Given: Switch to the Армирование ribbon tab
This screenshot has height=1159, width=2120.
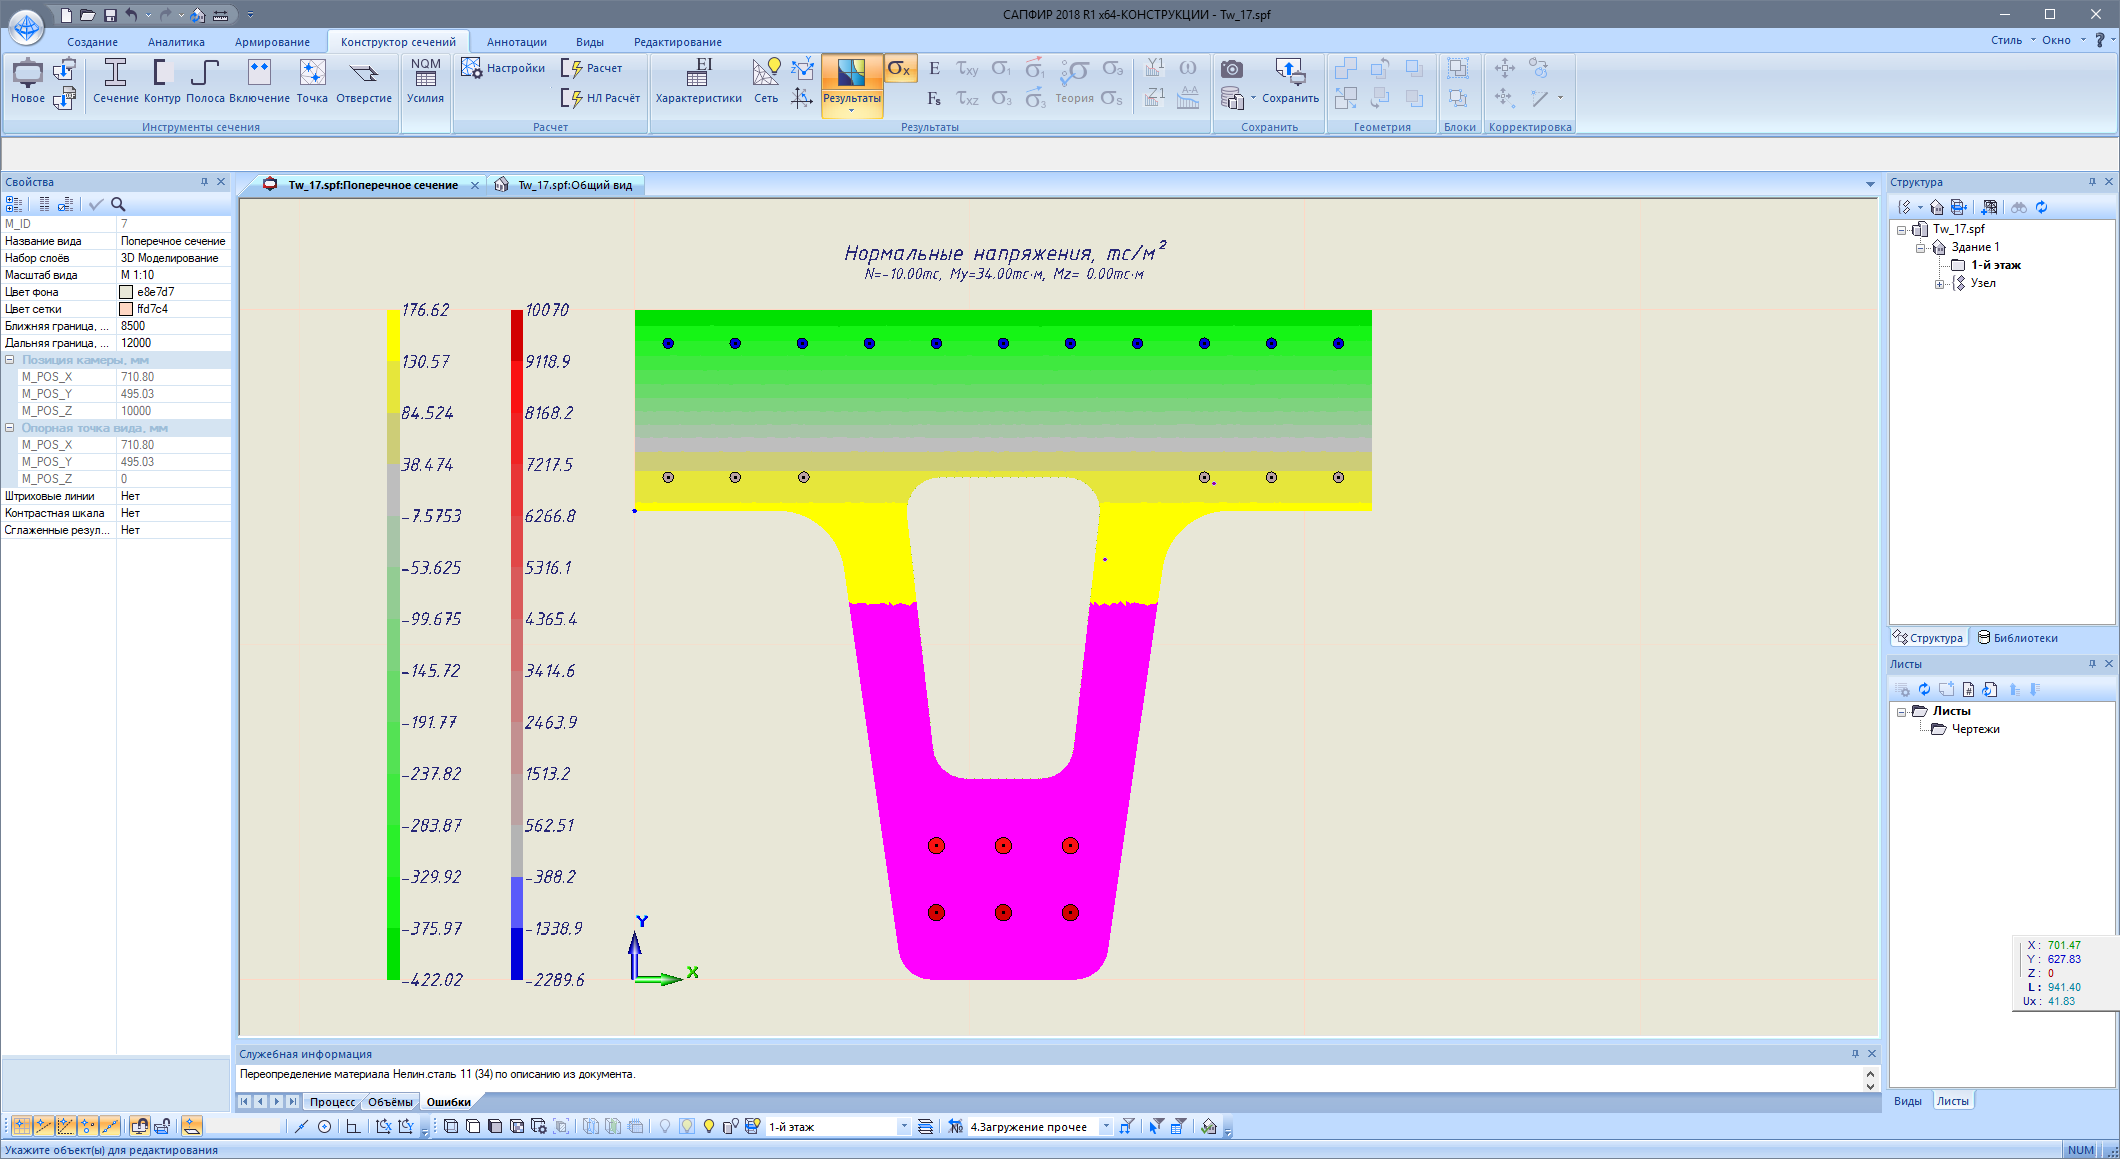Looking at the screenshot, I should 272,42.
